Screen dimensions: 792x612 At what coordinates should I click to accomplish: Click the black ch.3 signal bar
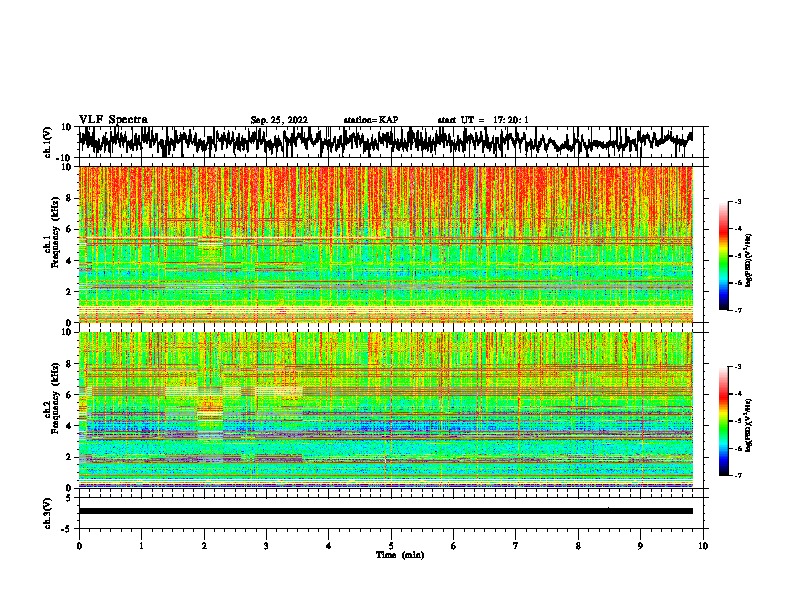coord(386,511)
